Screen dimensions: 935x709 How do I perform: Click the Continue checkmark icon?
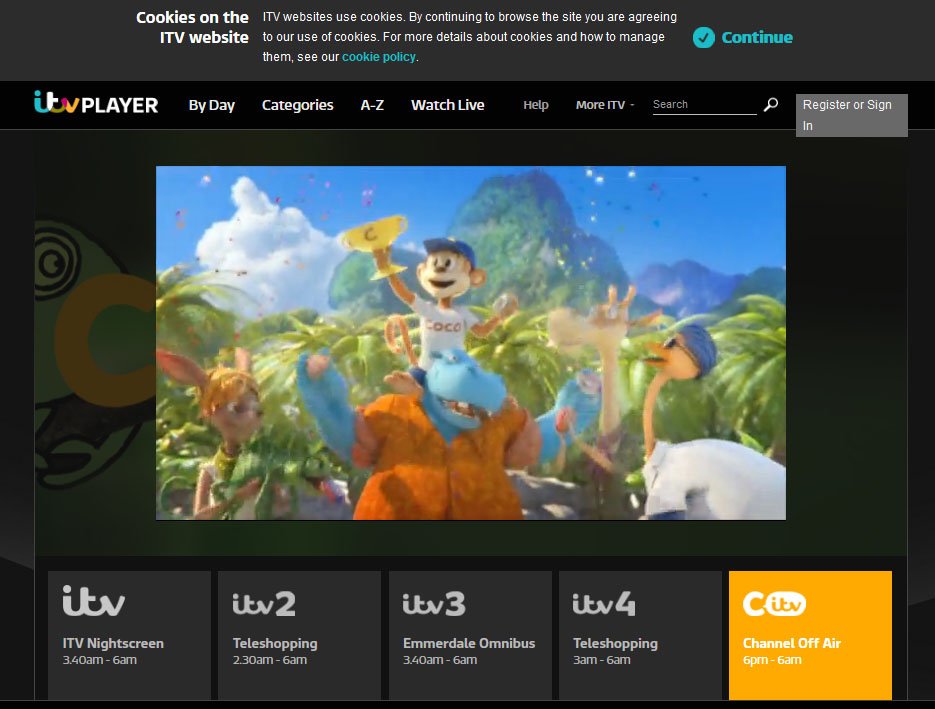point(704,38)
